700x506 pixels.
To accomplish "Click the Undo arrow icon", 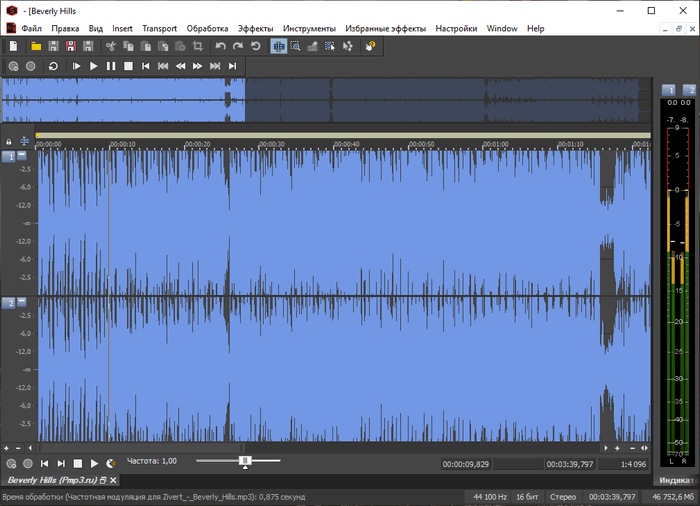I will point(220,46).
